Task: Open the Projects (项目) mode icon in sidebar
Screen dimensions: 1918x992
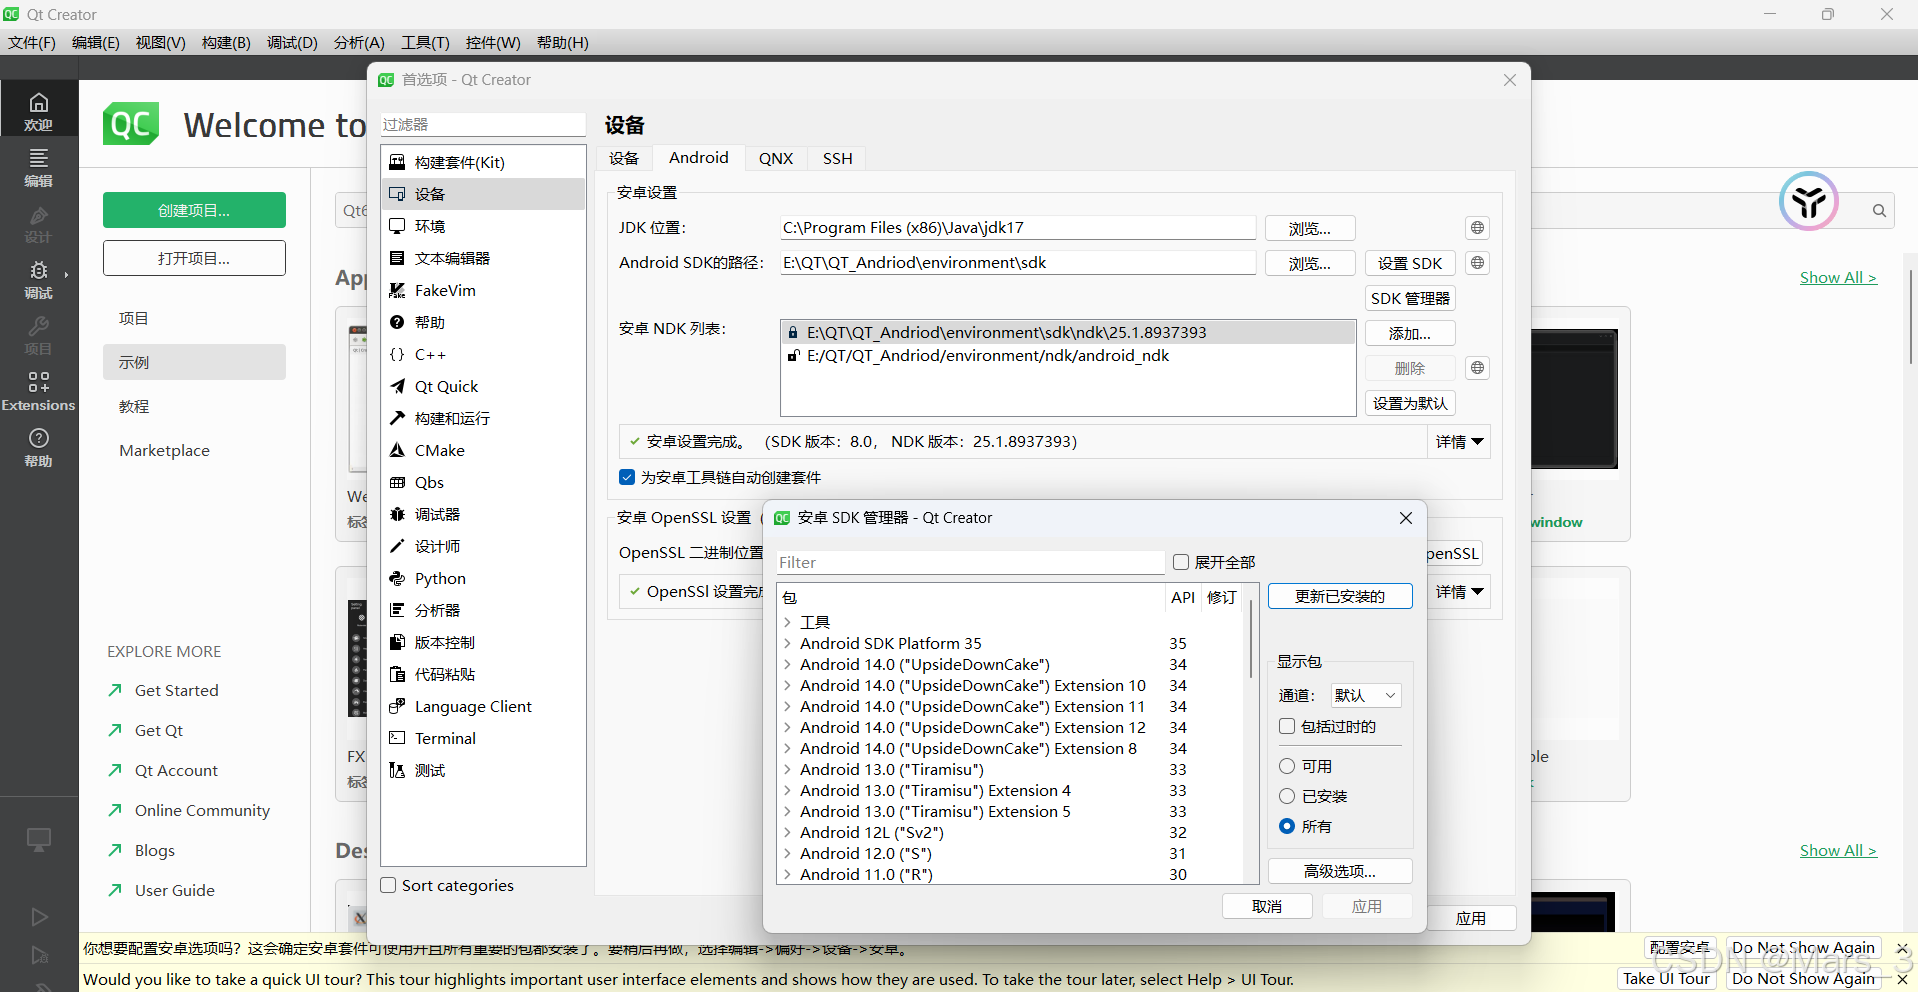Action: point(38,334)
